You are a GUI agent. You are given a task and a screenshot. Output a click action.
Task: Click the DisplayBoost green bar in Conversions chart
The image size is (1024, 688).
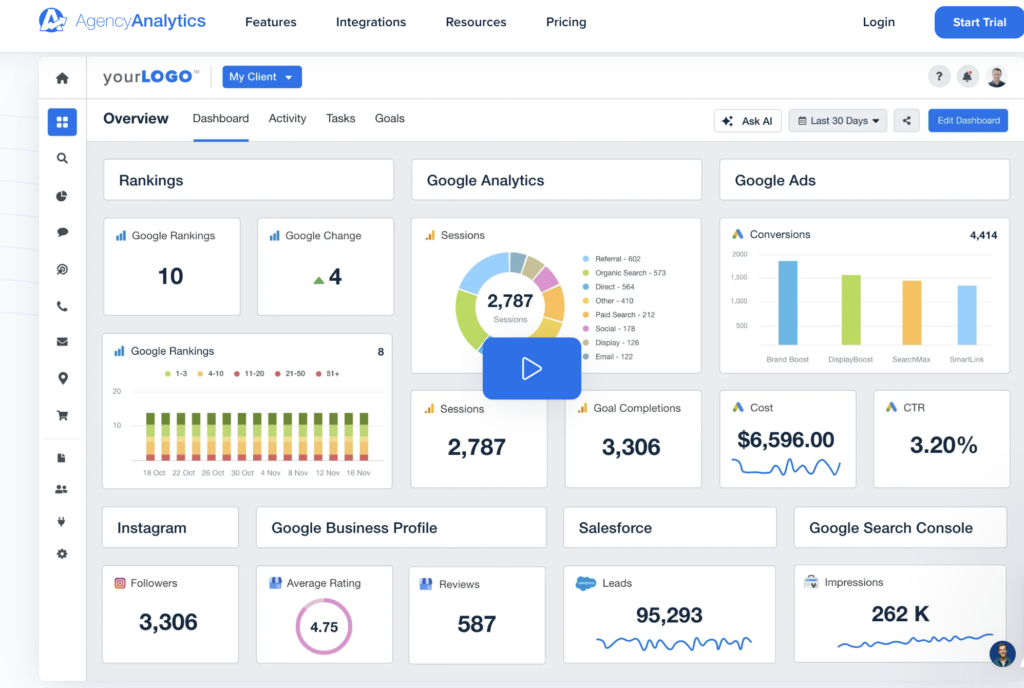click(851, 310)
